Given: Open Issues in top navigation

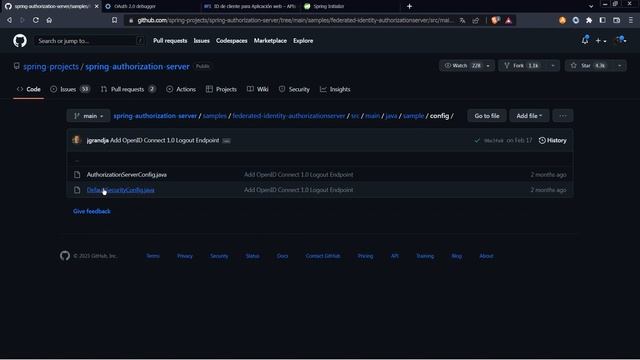Looking at the screenshot, I should pos(201,41).
